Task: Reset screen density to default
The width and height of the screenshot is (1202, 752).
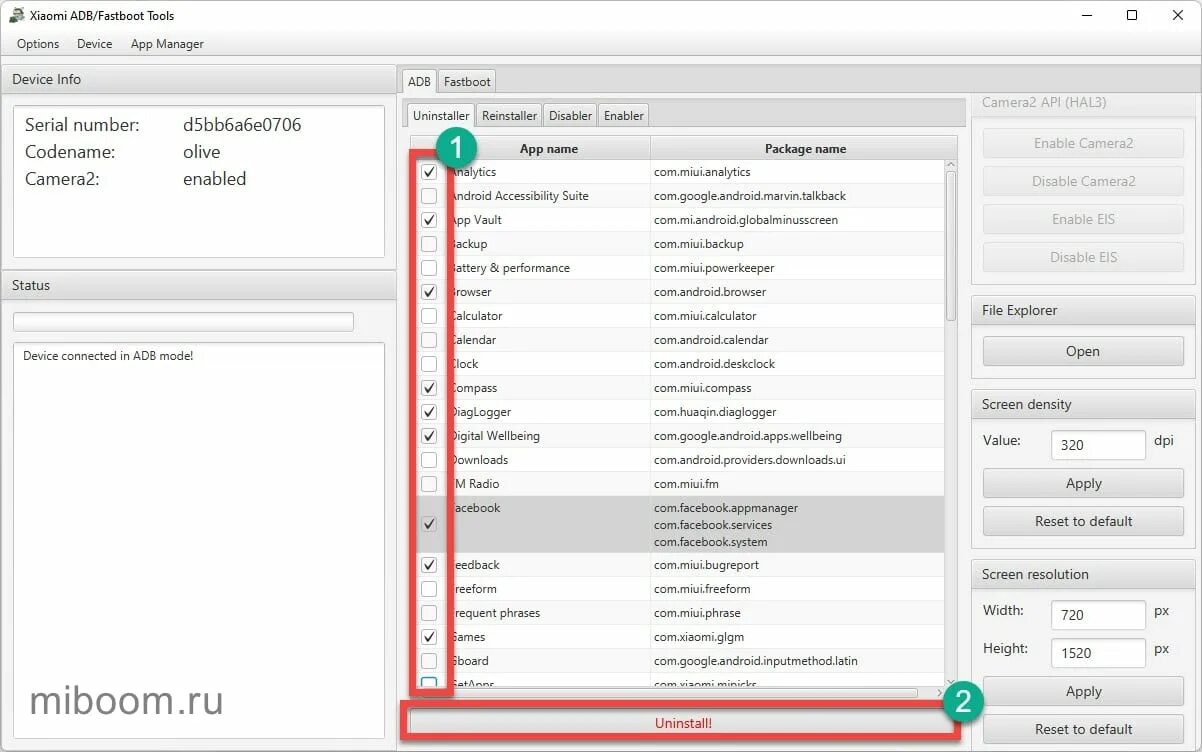Action: coord(1083,521)
